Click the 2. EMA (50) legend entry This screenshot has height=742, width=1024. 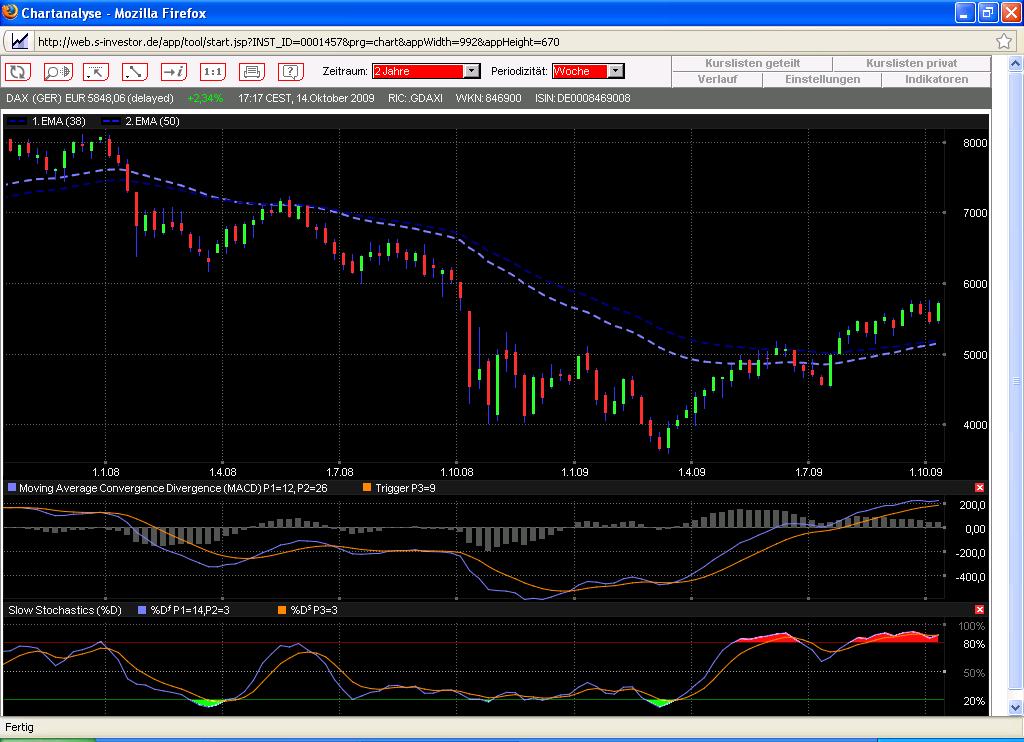tap(140, 121)
